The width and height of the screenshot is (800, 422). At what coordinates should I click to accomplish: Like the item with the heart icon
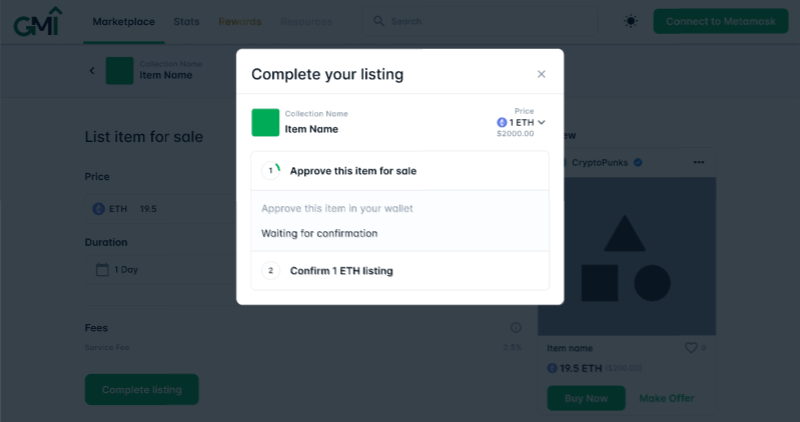click(691, 348)
